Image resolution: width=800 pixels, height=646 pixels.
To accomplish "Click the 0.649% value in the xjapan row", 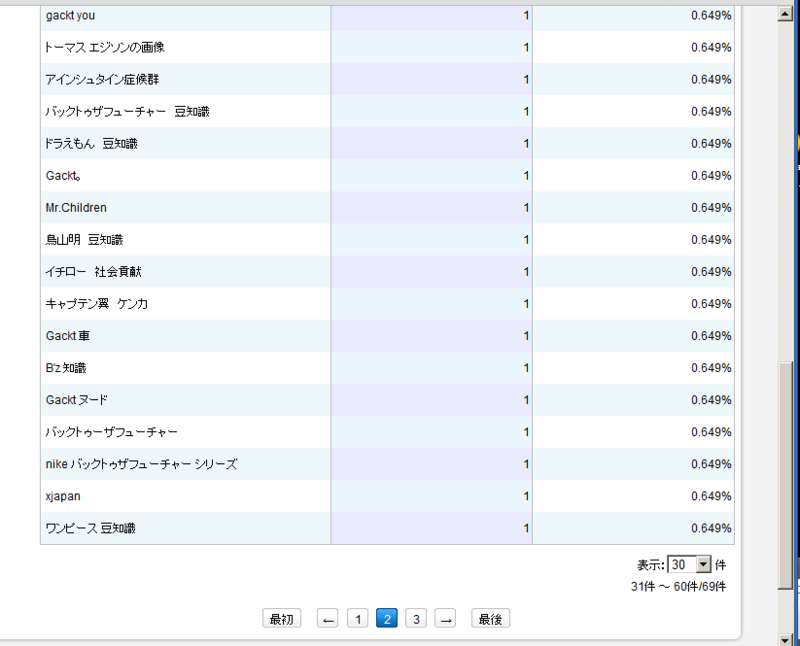I will tap(711, 496).
